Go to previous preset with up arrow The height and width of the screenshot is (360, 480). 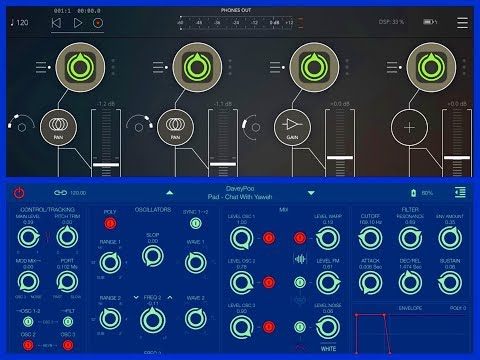pos(170,193)
